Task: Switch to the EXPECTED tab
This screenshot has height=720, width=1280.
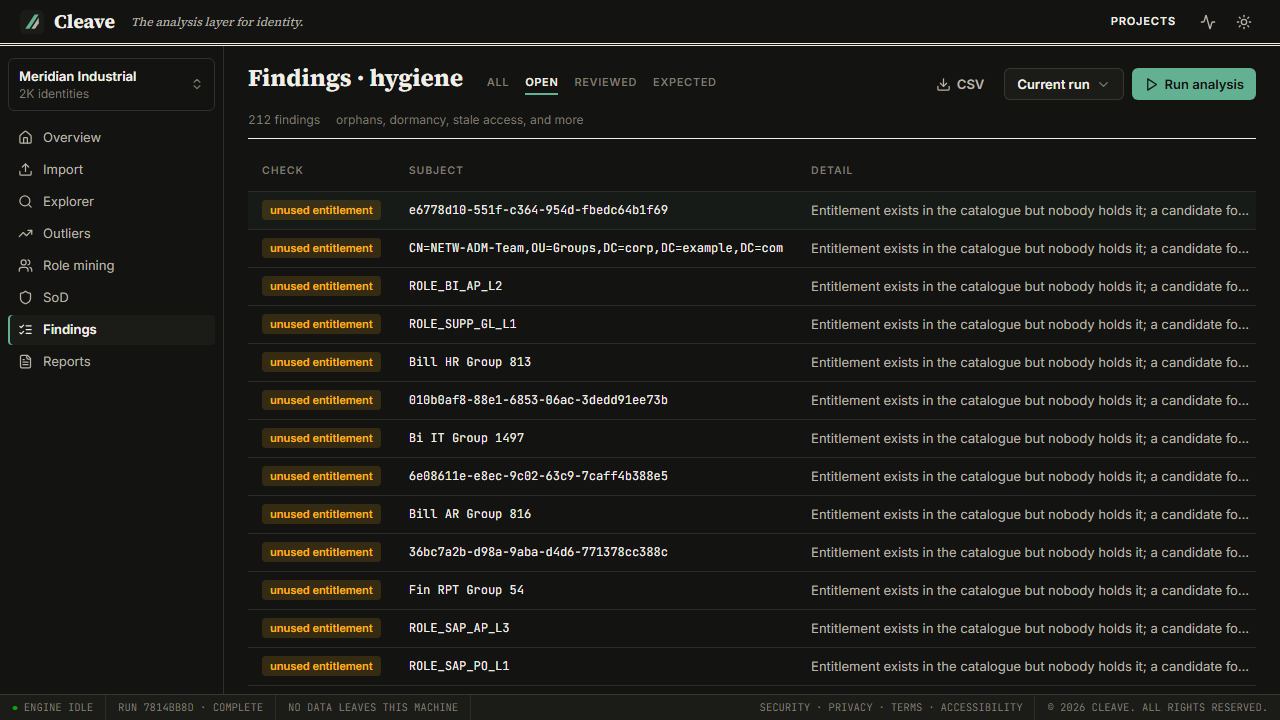Action: (x=684, y=82)
